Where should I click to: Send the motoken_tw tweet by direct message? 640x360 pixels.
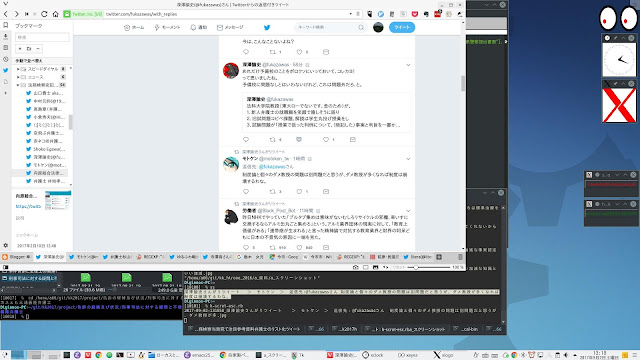click(326, 191)
